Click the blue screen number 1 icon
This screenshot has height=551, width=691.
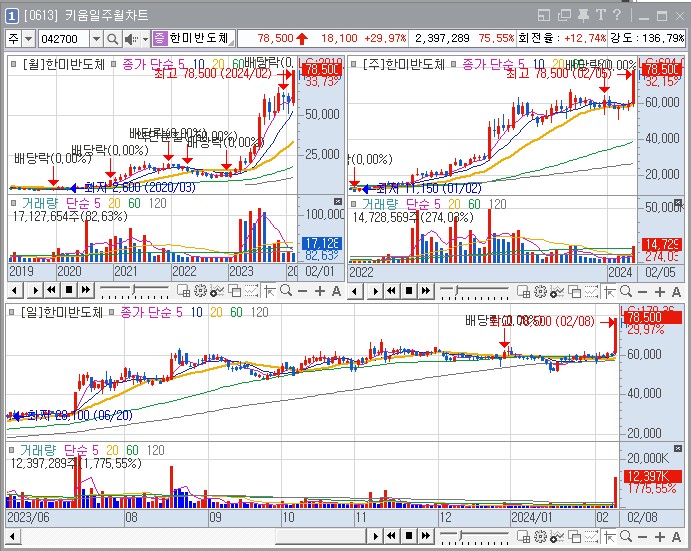pos(11,16)
